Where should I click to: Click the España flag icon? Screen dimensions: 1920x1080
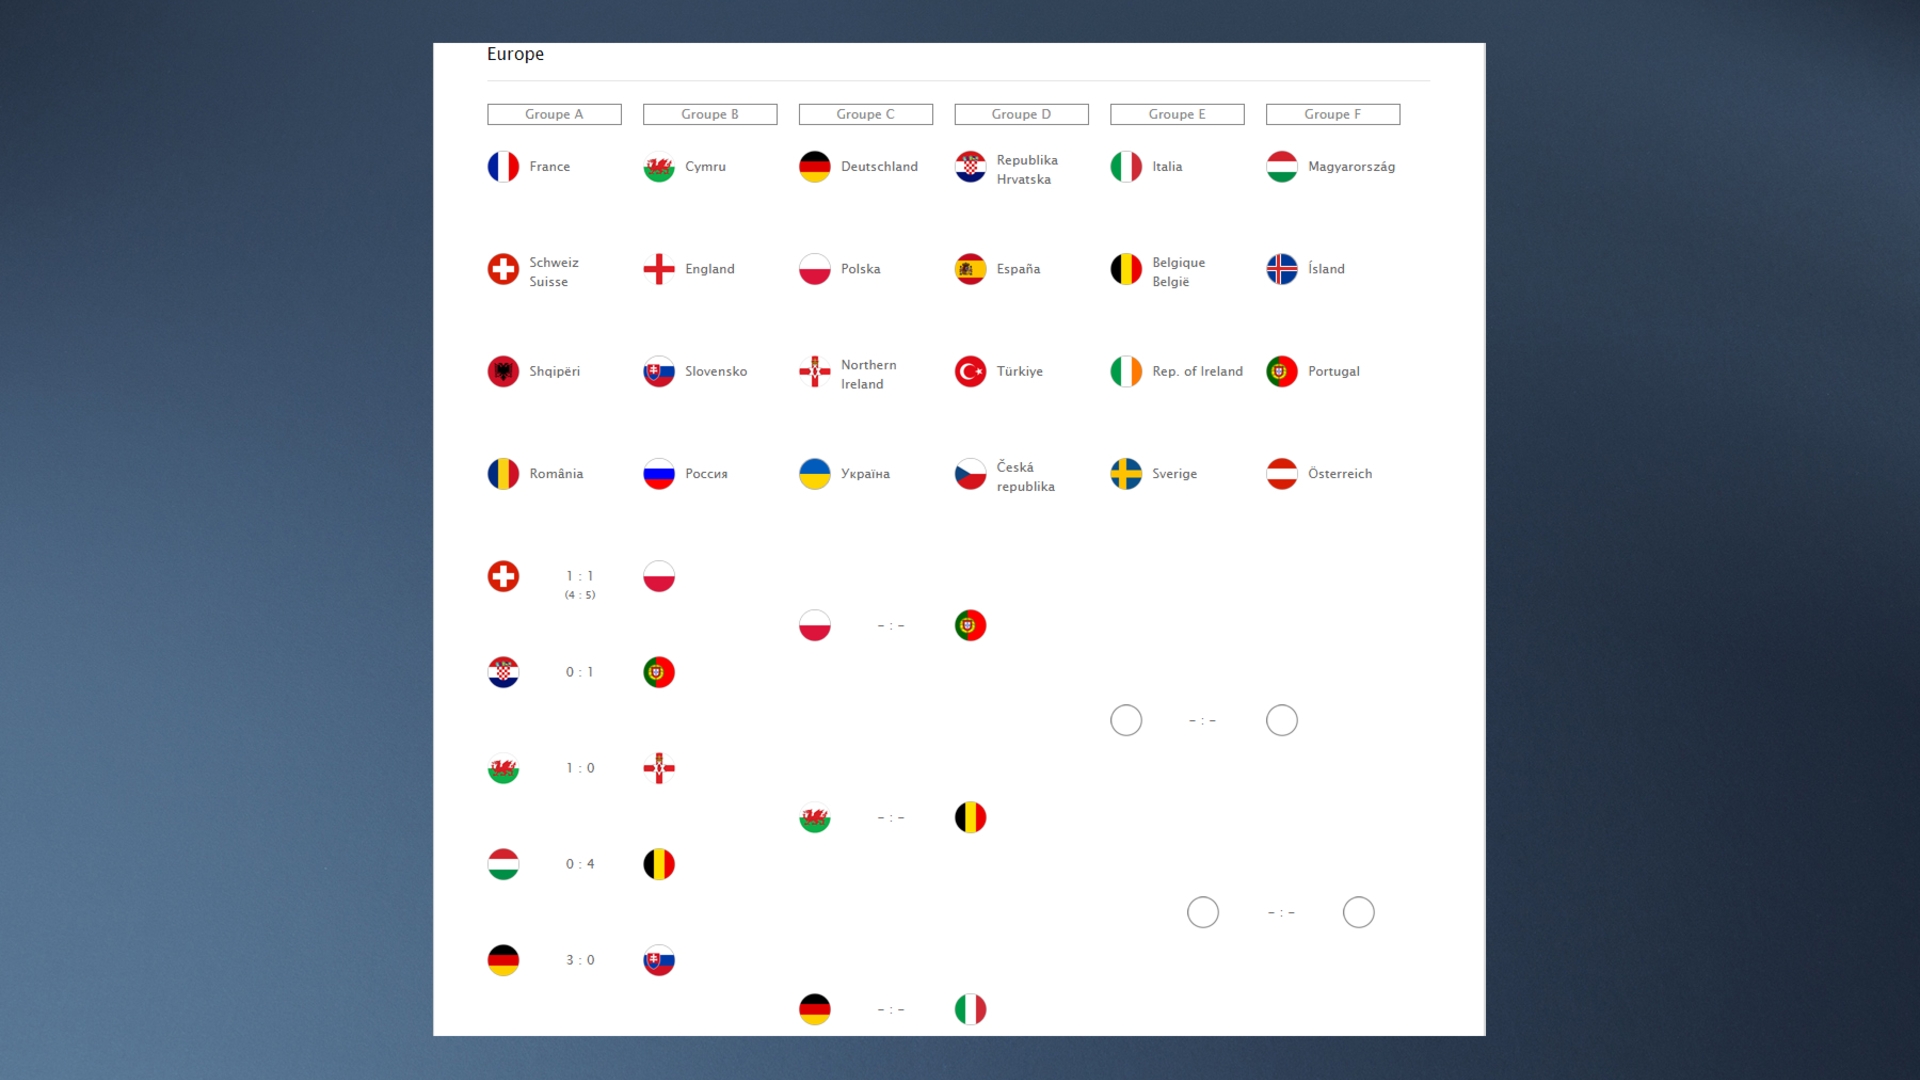pyautogui.click(x=971, y=269)
